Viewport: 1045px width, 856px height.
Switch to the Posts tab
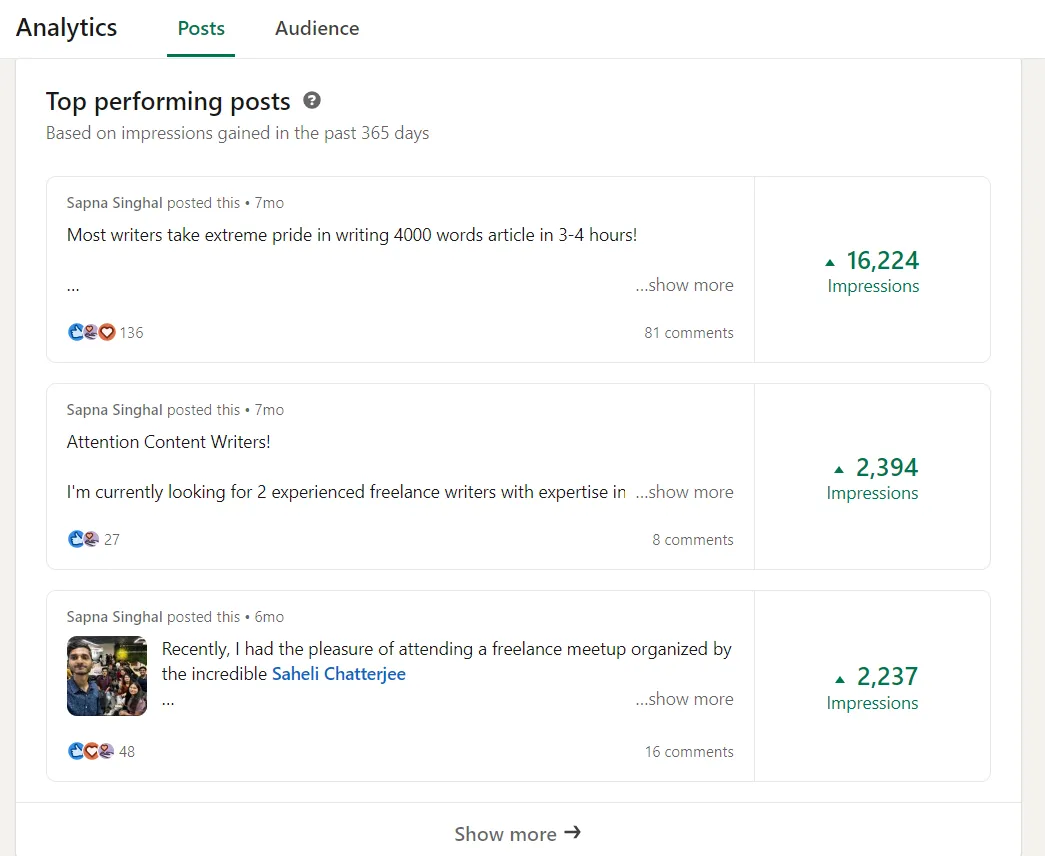tap(201, 29)
